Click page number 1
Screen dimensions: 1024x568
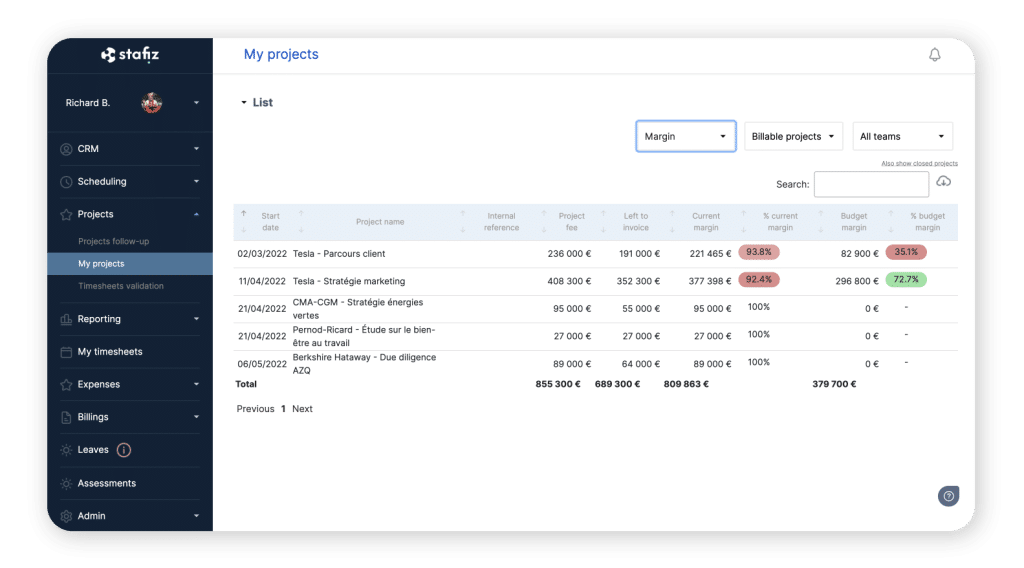click(283, 409)
